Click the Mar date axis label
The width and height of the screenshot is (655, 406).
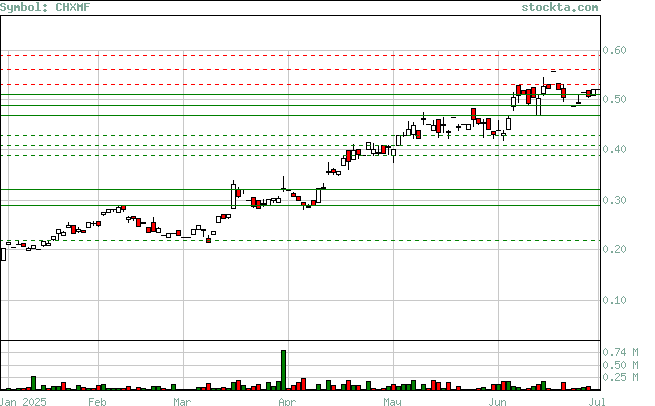(182, 402)
